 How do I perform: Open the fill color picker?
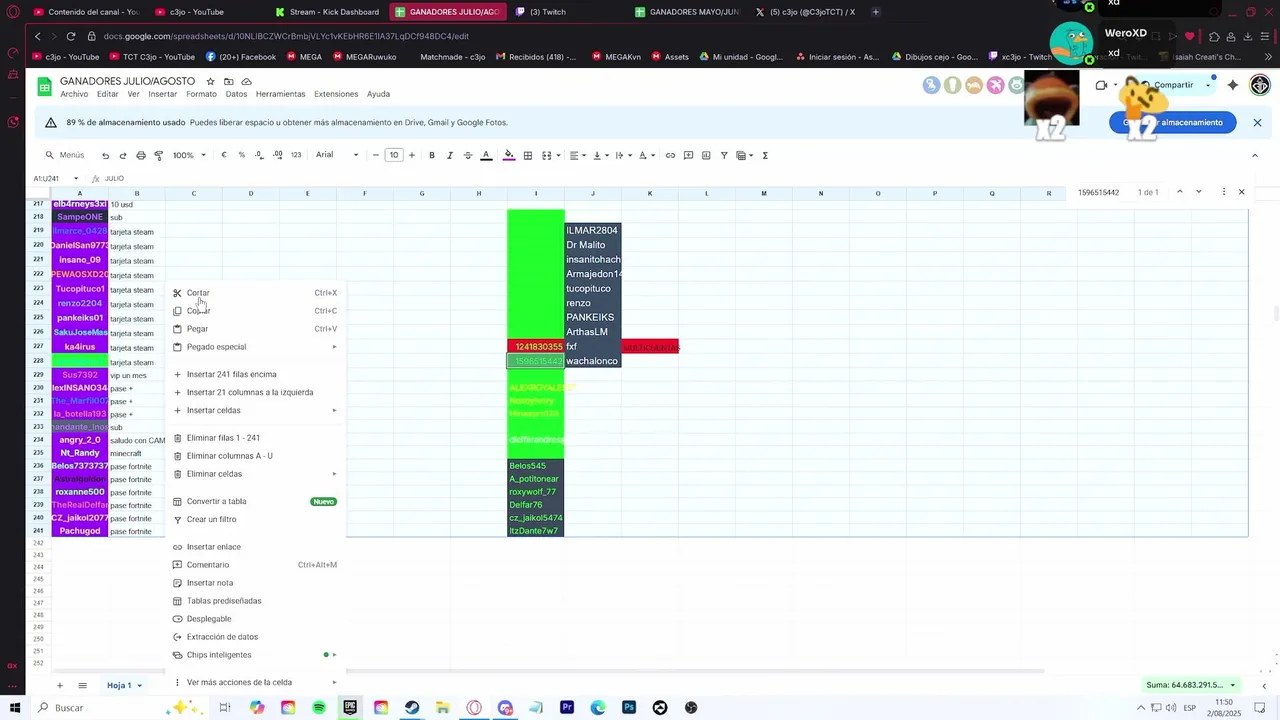509,155
